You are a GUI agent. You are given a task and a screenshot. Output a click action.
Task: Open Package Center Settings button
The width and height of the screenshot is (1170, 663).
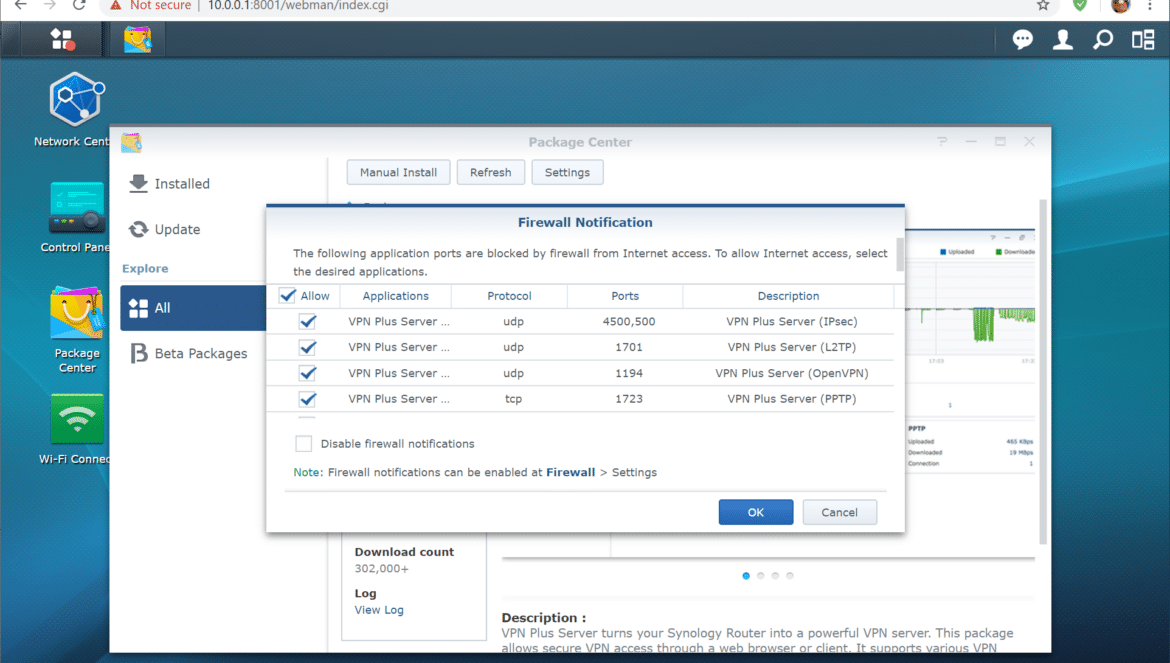point(567,172)
